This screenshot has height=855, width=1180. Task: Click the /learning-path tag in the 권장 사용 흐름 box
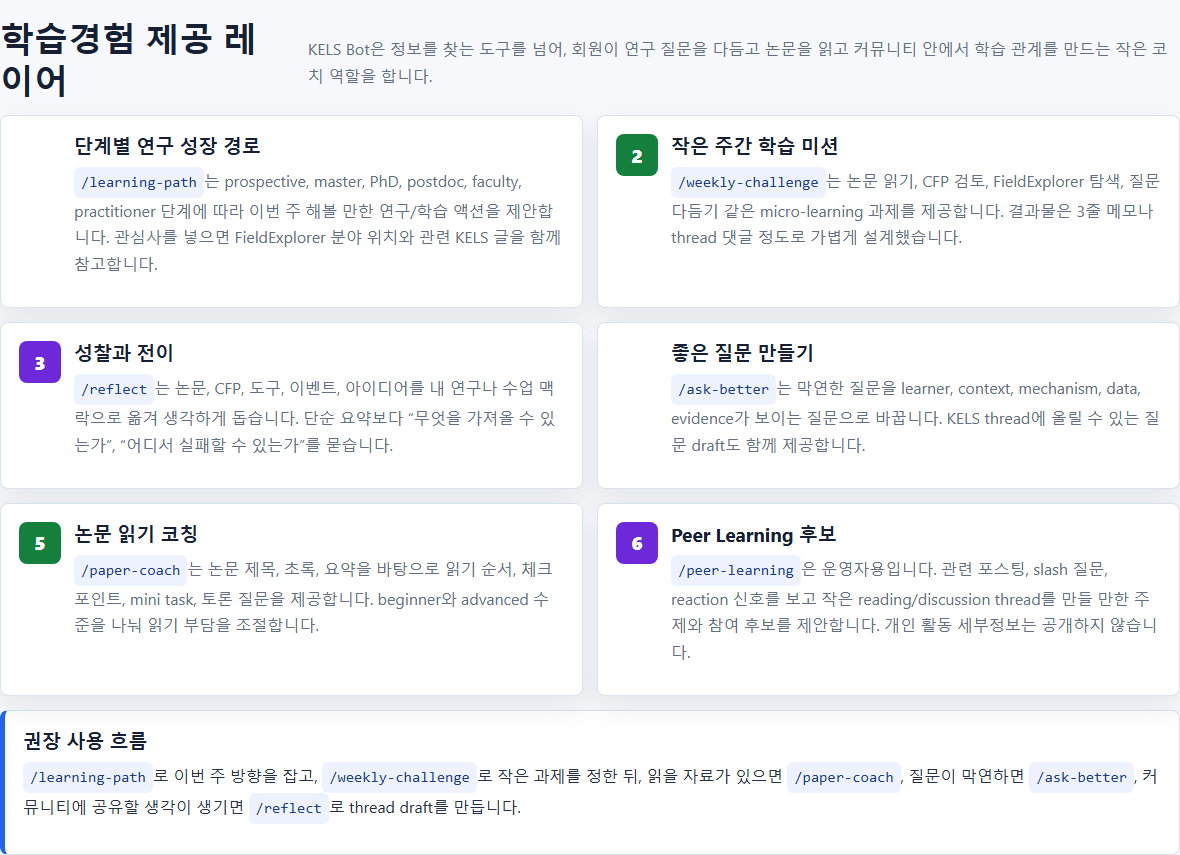pos(87,777)
